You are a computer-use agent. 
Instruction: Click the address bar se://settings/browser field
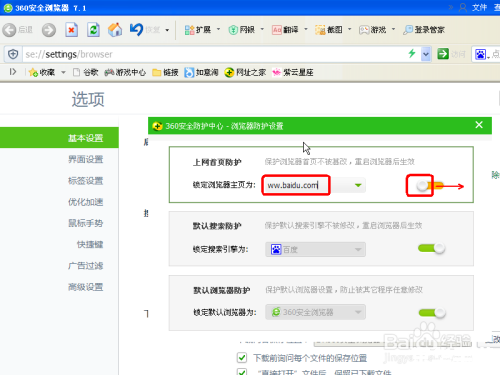point(213,54)
